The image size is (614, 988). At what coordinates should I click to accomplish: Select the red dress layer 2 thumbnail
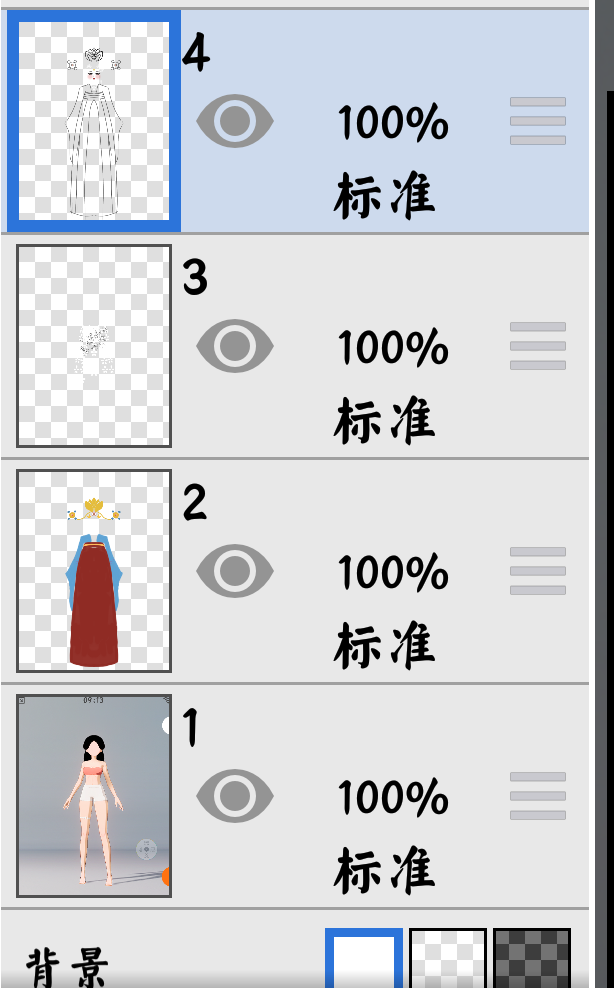click(x=94, y=571)
